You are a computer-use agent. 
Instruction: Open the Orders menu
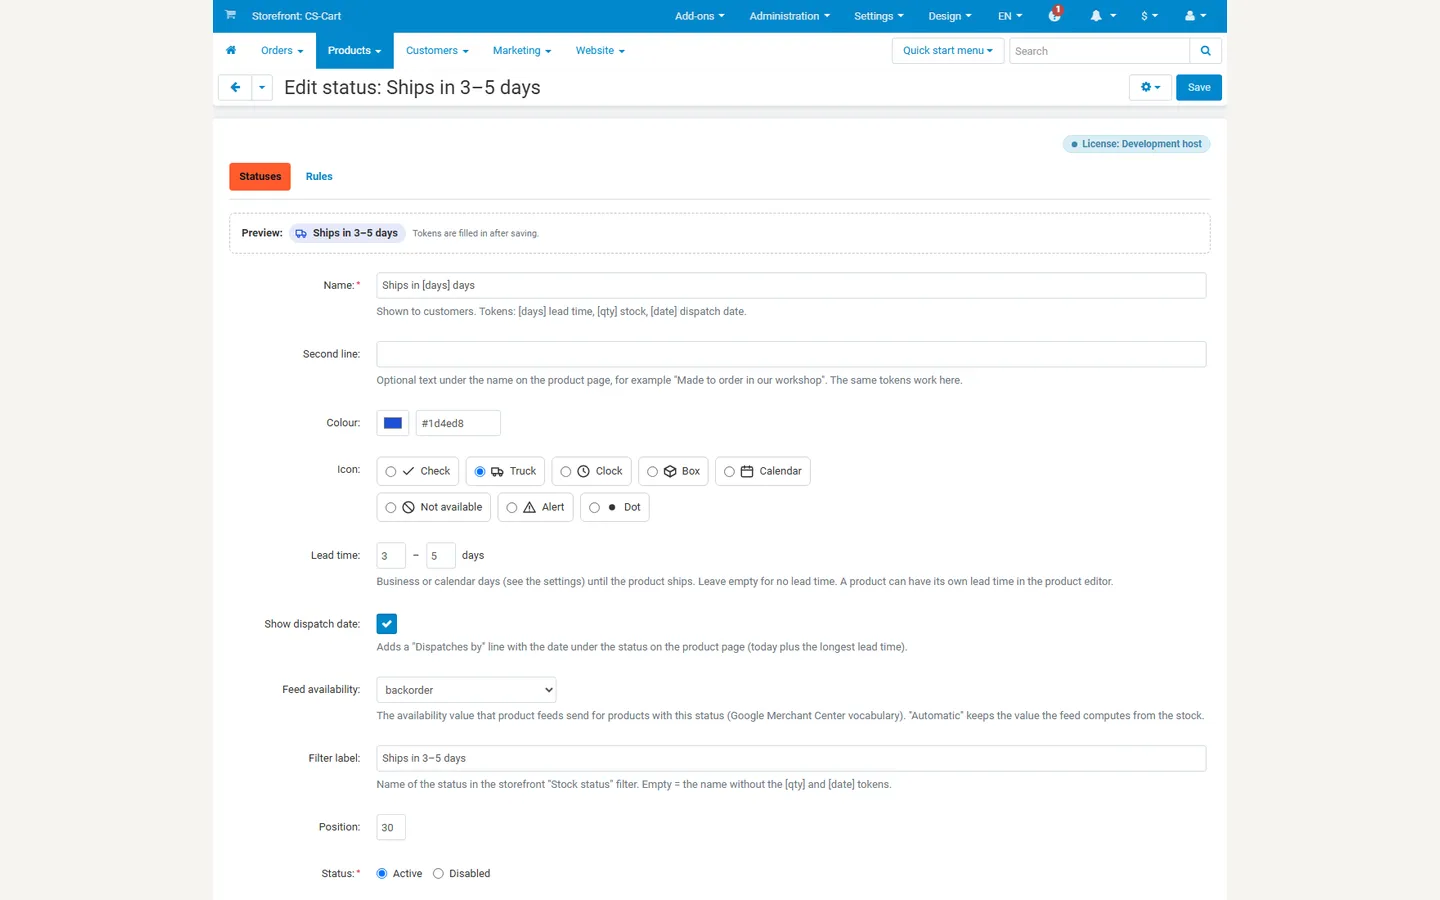pos(282,51)
